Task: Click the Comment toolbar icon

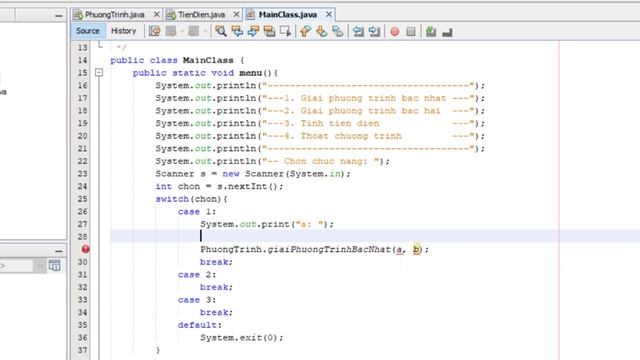Action: [x=431, y=31]
